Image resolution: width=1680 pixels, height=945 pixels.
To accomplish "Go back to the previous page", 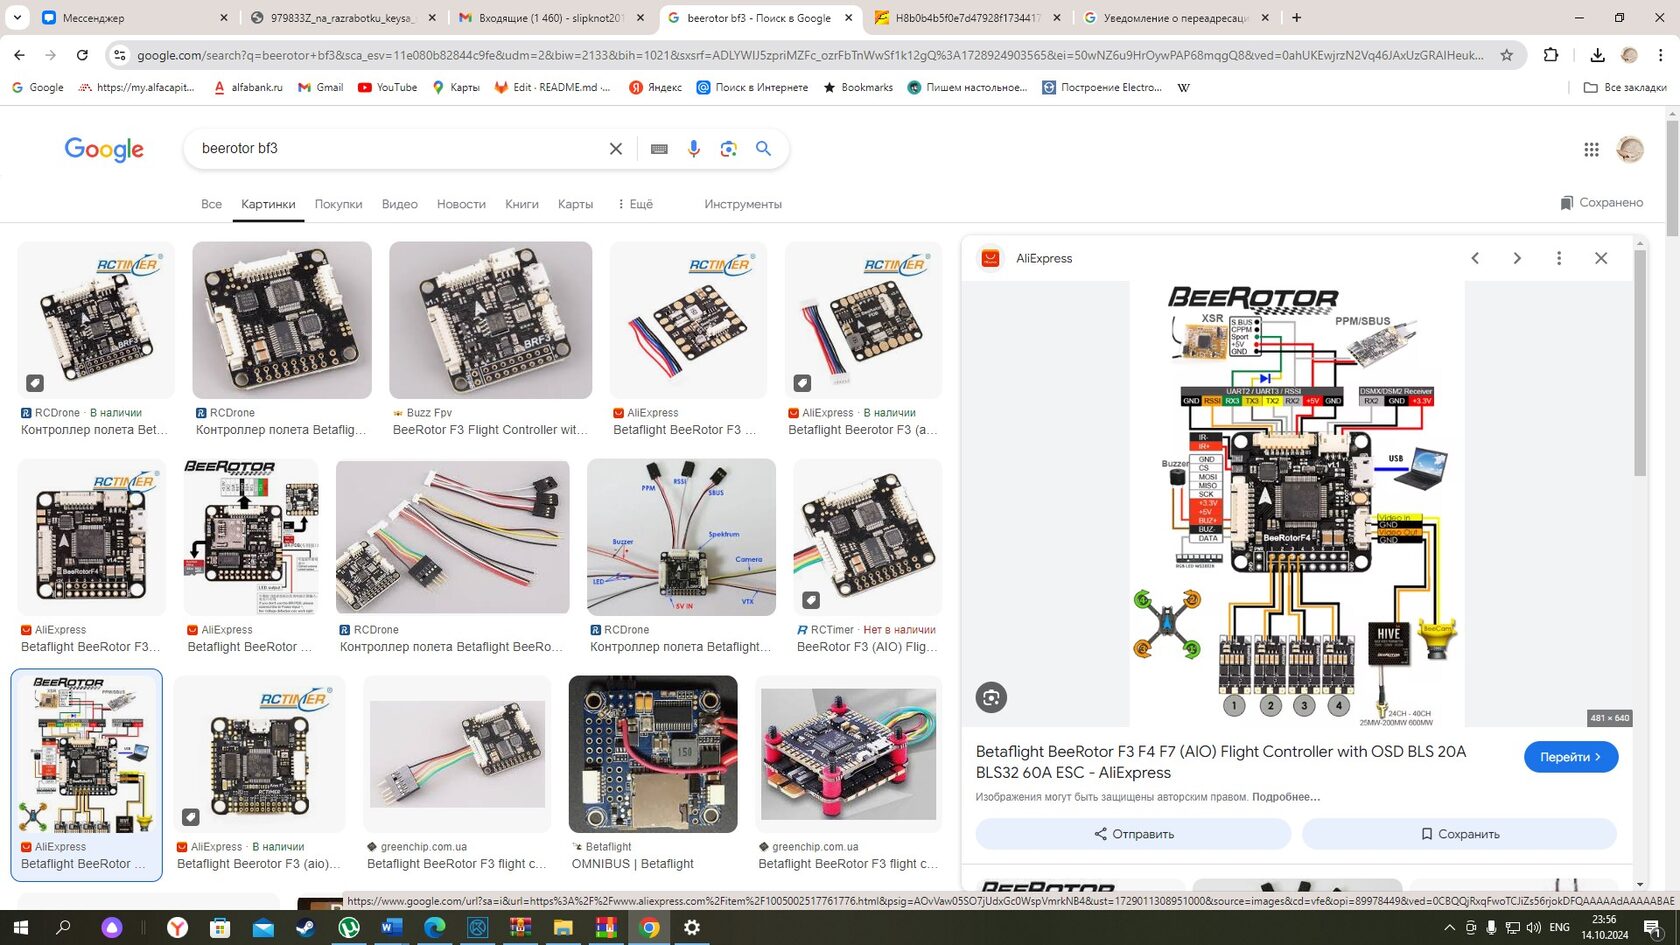I will (x=19, y=55).
